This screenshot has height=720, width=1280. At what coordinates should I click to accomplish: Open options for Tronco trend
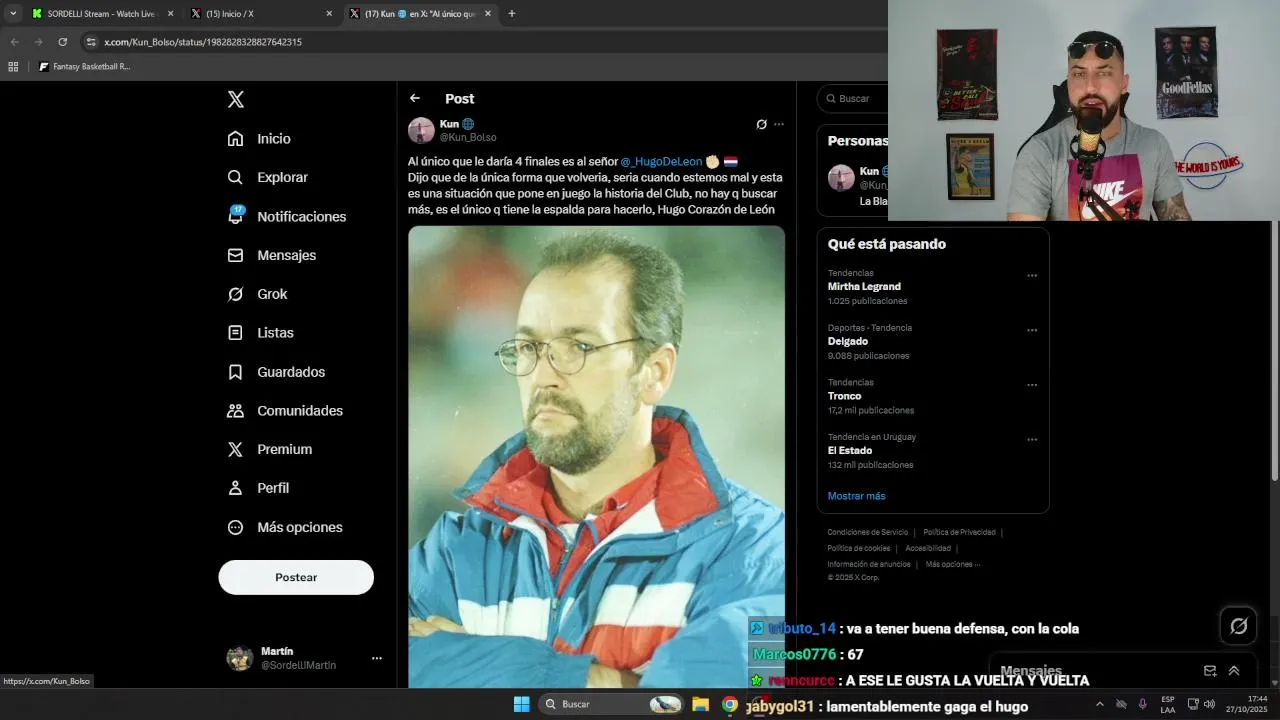(x=1032, y=385)
